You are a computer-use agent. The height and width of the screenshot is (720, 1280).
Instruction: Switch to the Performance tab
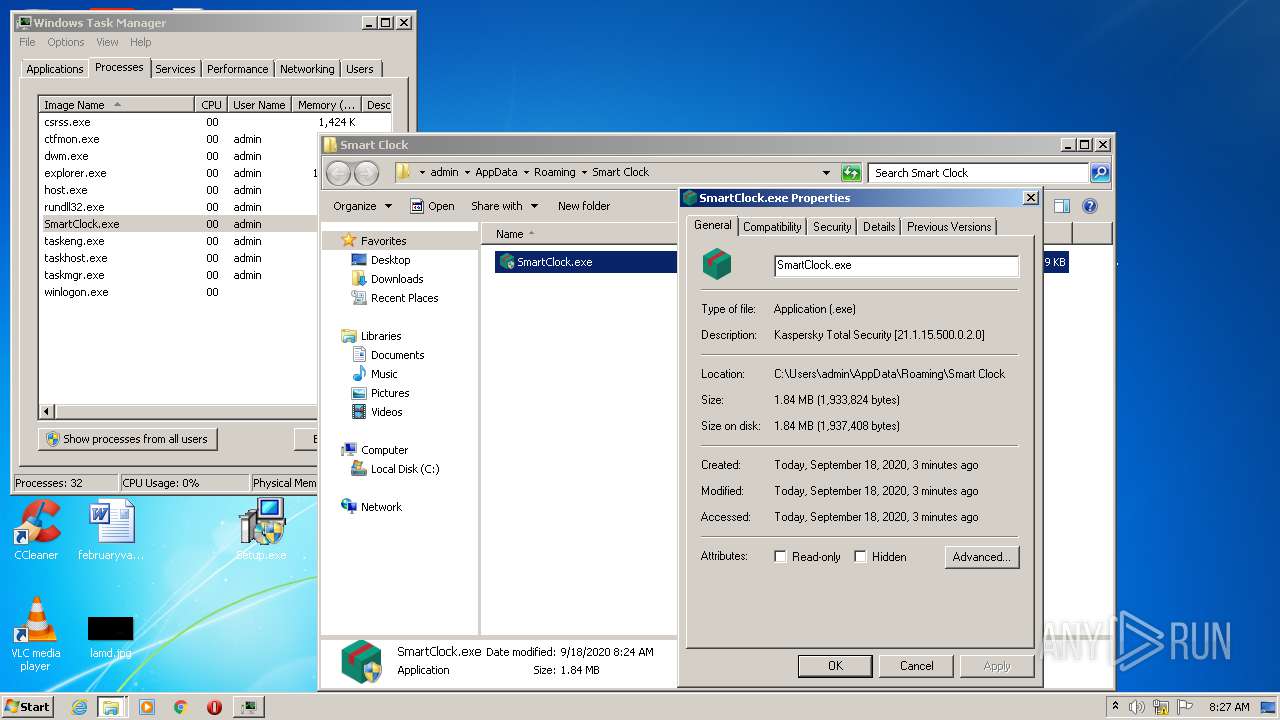[237, 69]
